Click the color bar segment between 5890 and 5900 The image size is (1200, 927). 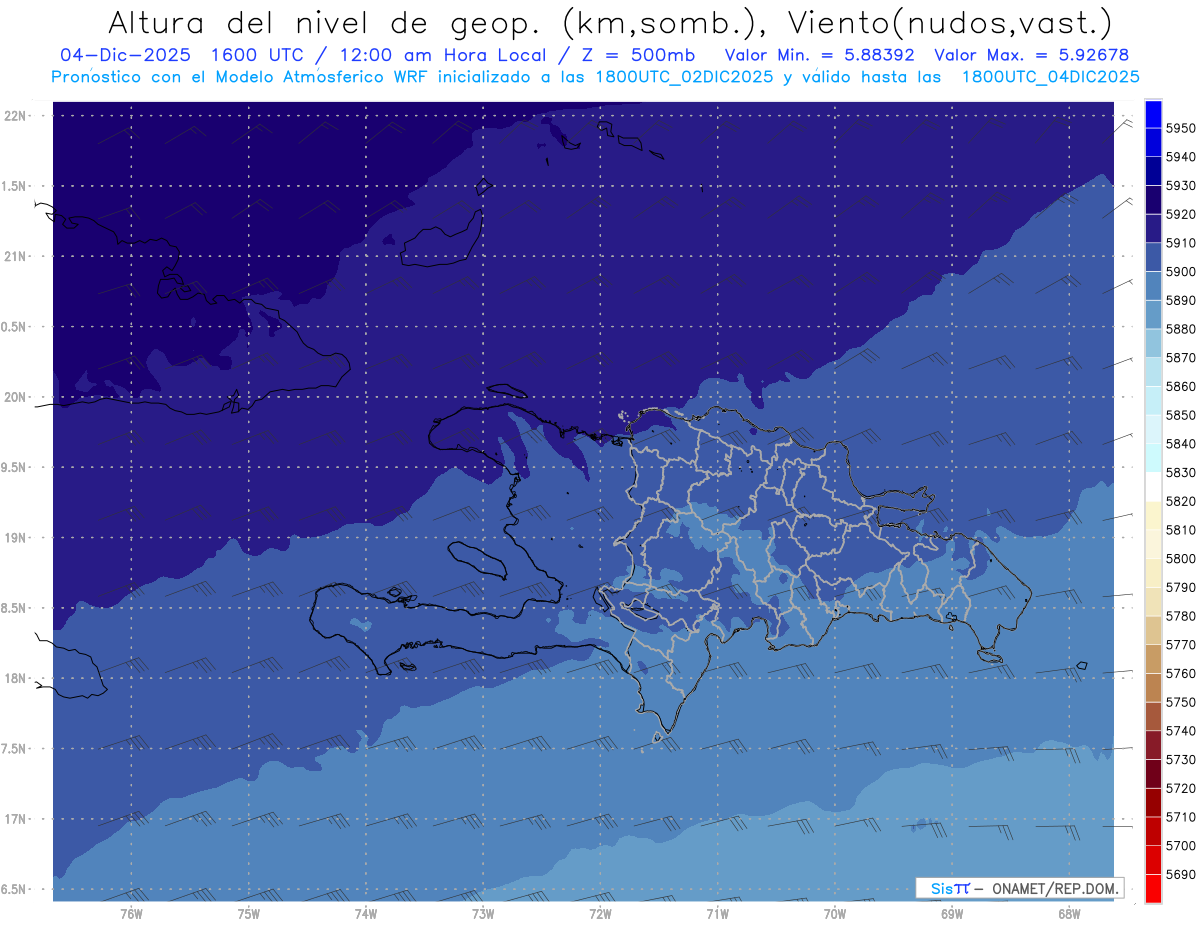pos(1153,286)
